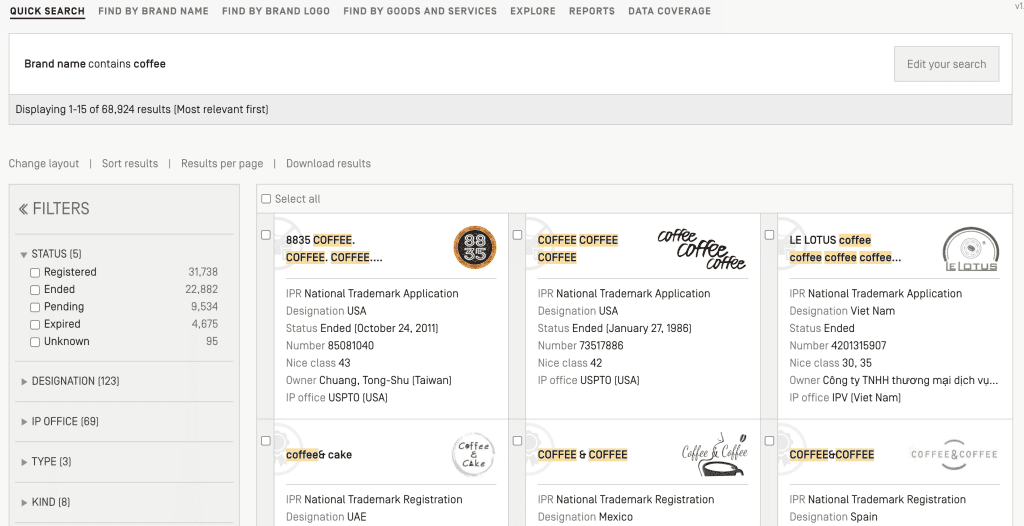
Task: Open Download results options
Action: (x=328, y=163)
